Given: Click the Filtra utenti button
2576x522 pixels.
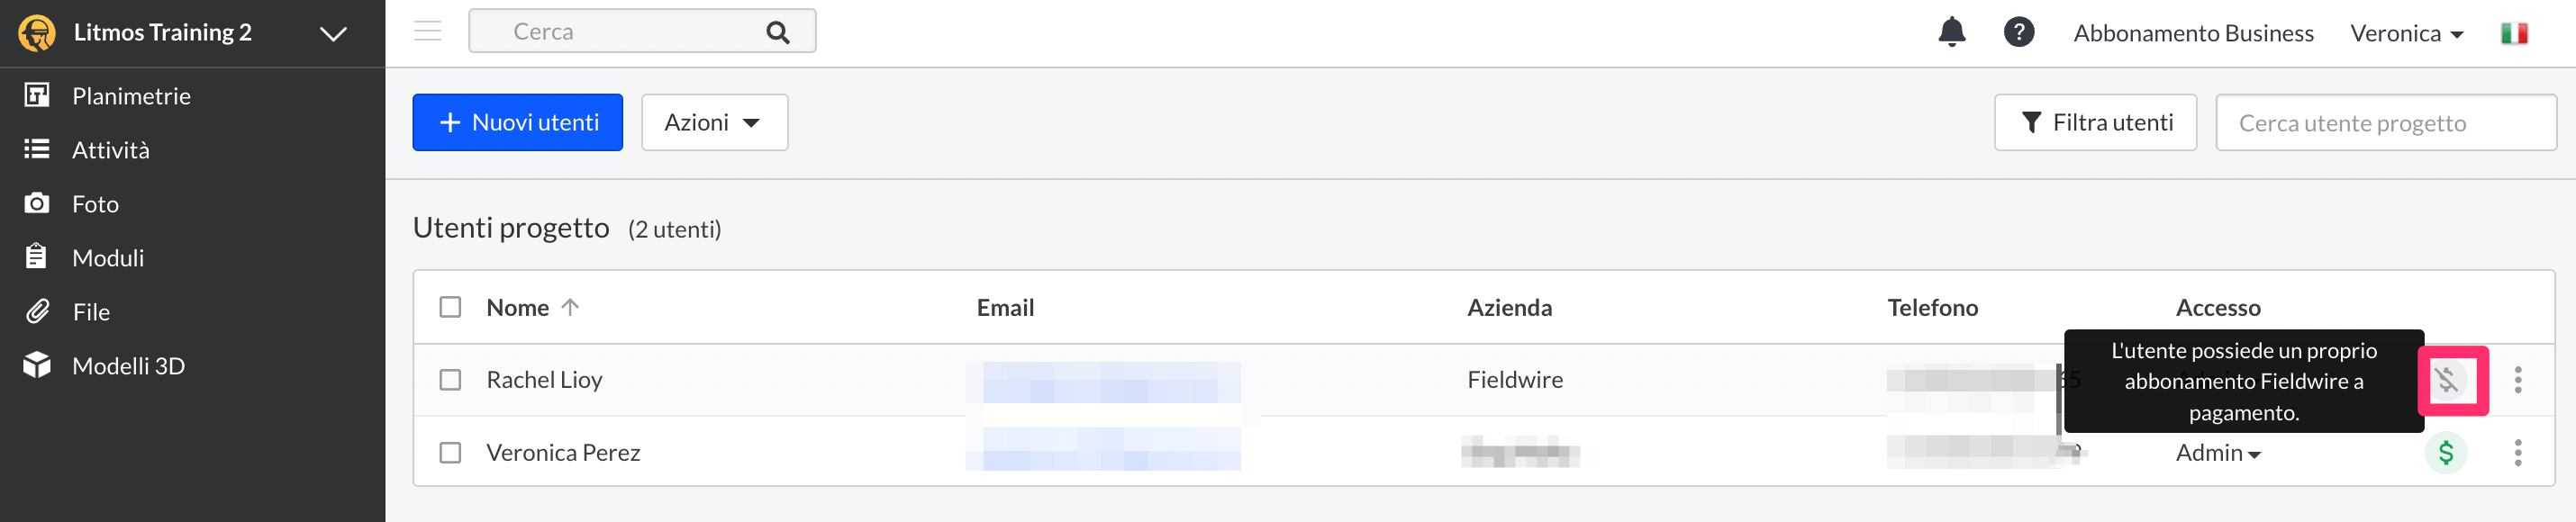Looking at the screenshot, I should click(x=2094, y=122).
